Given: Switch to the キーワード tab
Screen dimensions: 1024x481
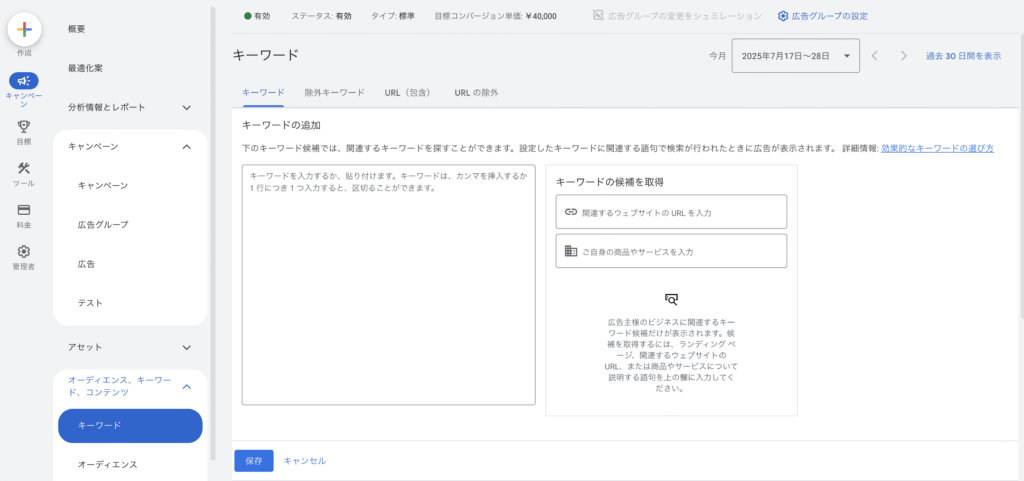Looking at the screenshot, I should tap(263, 93).
